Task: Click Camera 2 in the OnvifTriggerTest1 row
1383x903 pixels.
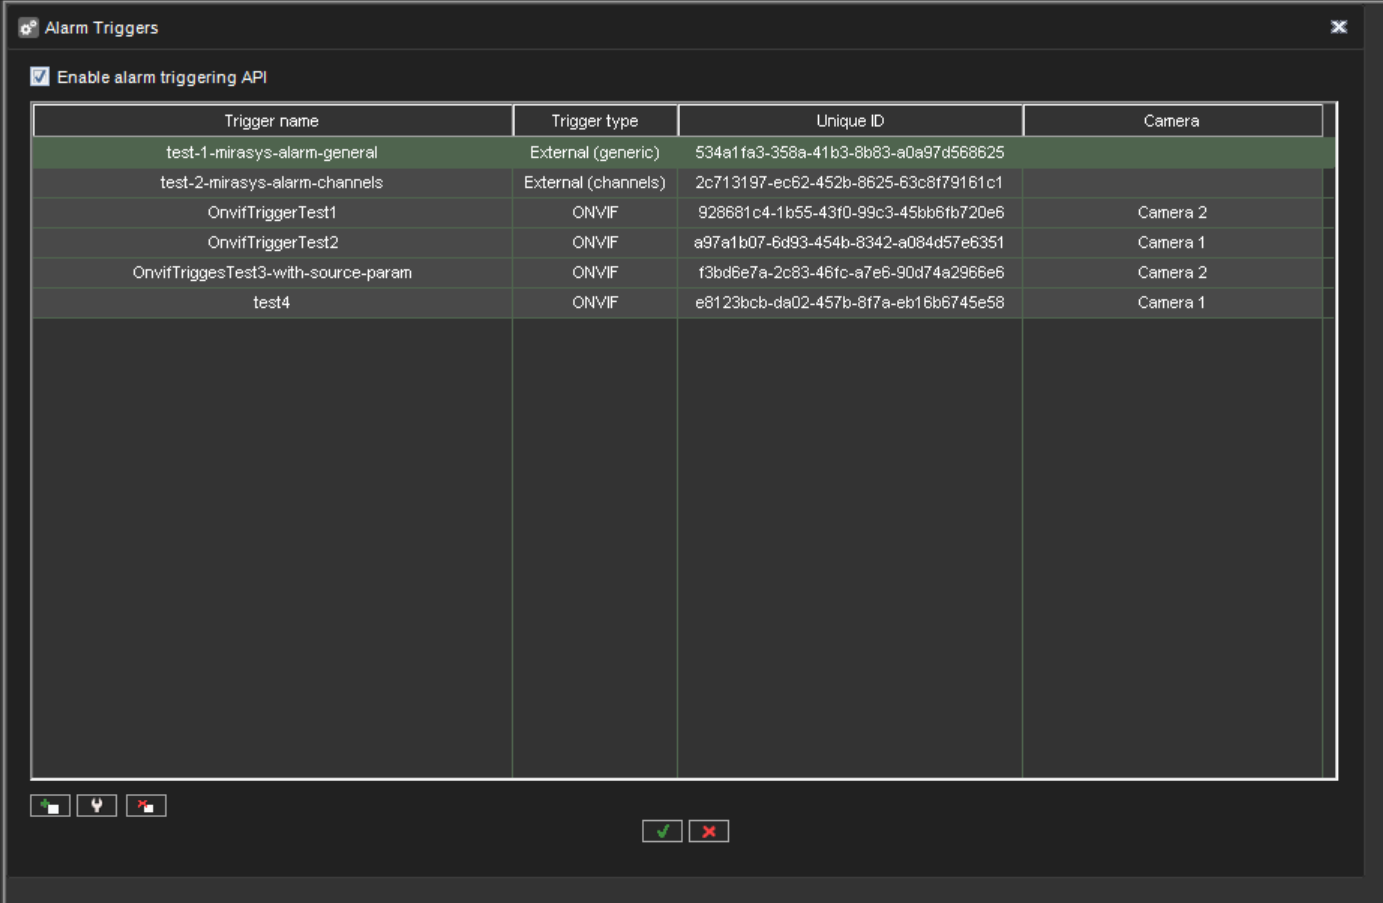Action: click(x=1171, y=212)
